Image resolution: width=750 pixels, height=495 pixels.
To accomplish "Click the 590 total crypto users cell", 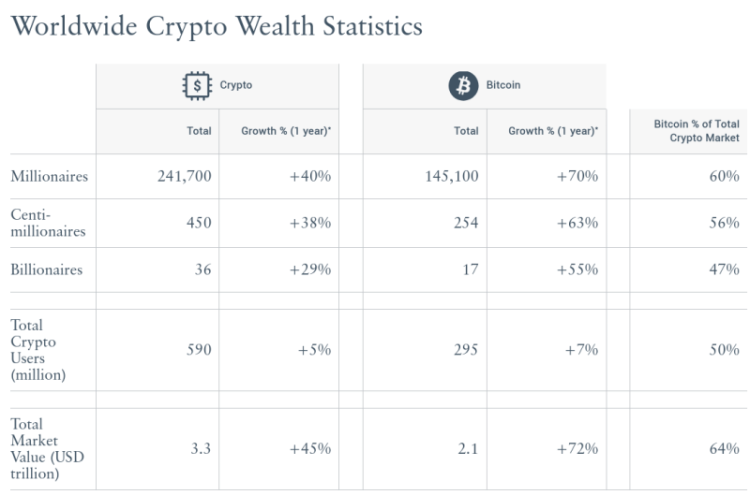I will click(x=198, y=350).
